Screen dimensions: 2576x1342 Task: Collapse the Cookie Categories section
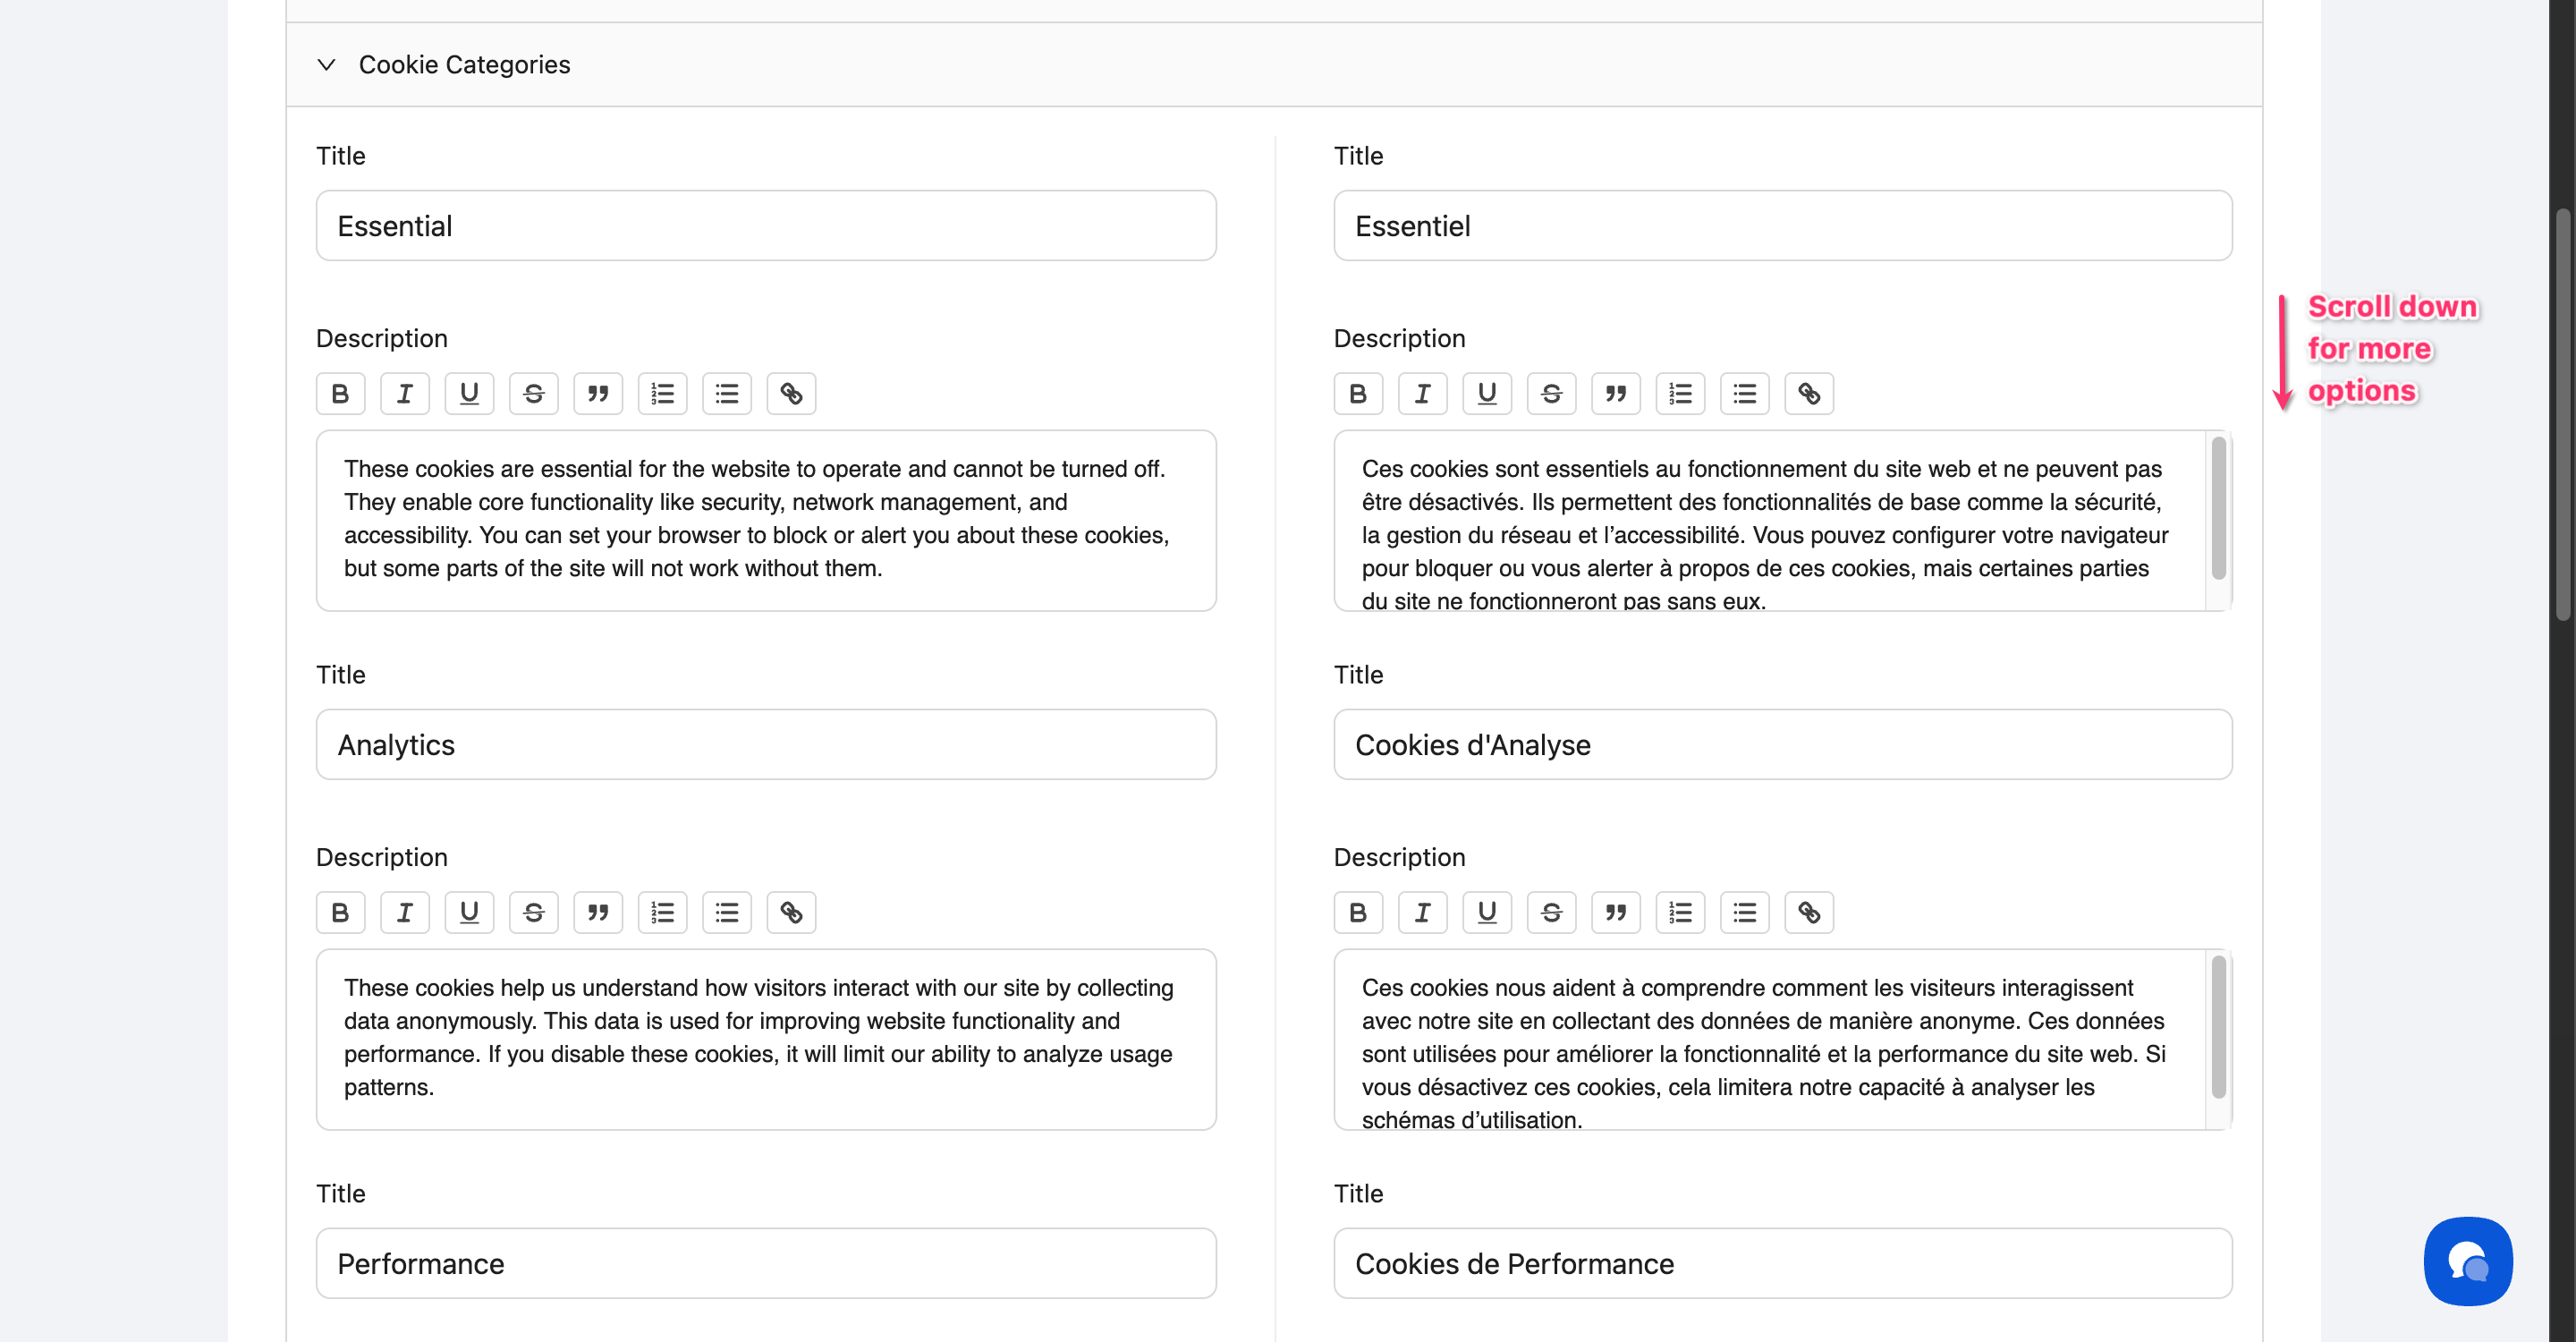[x=326, y=65]
